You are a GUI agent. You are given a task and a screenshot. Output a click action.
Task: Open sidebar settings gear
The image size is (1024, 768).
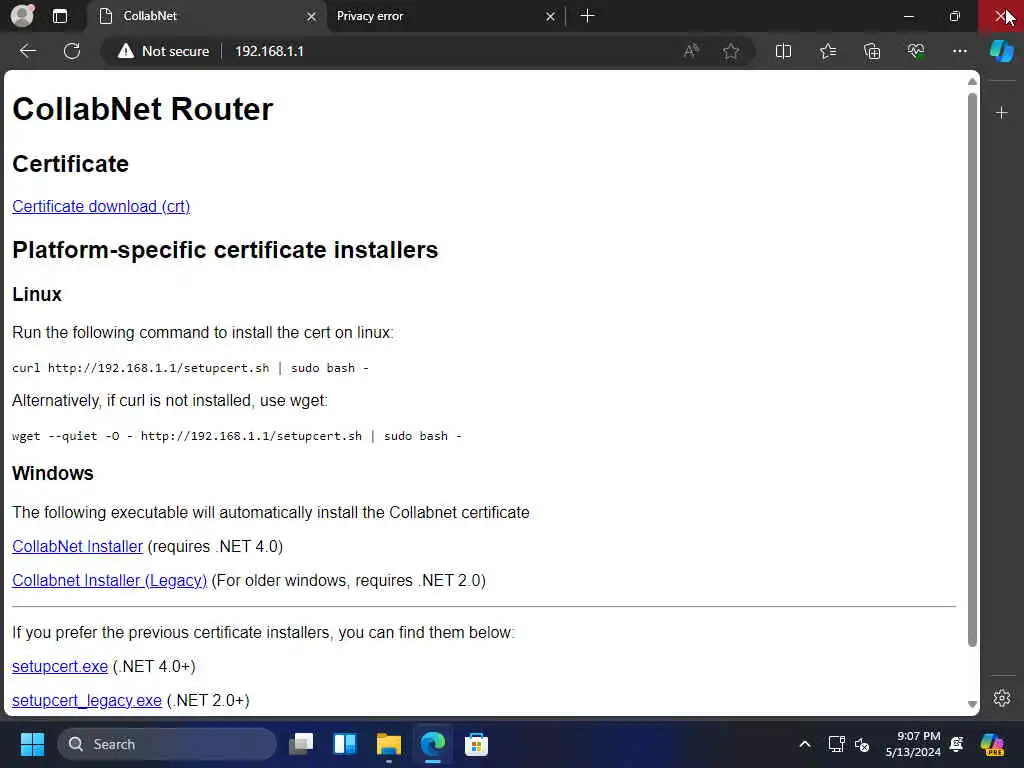click(x=1001, y=698)
